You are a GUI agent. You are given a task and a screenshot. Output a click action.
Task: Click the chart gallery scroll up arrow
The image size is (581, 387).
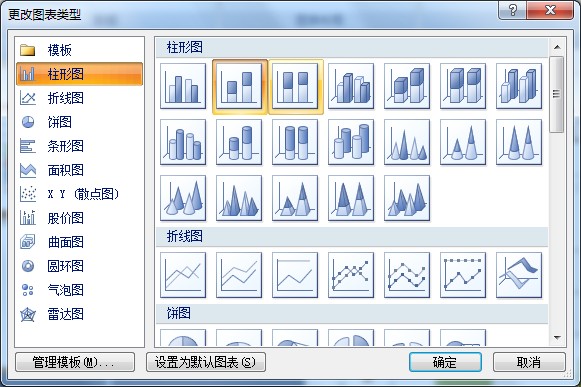pos(557,47)
